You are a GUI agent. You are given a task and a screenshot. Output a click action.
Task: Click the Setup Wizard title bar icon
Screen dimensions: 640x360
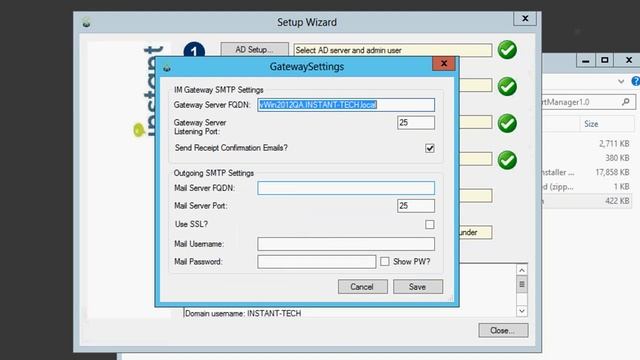coord(86,22)
